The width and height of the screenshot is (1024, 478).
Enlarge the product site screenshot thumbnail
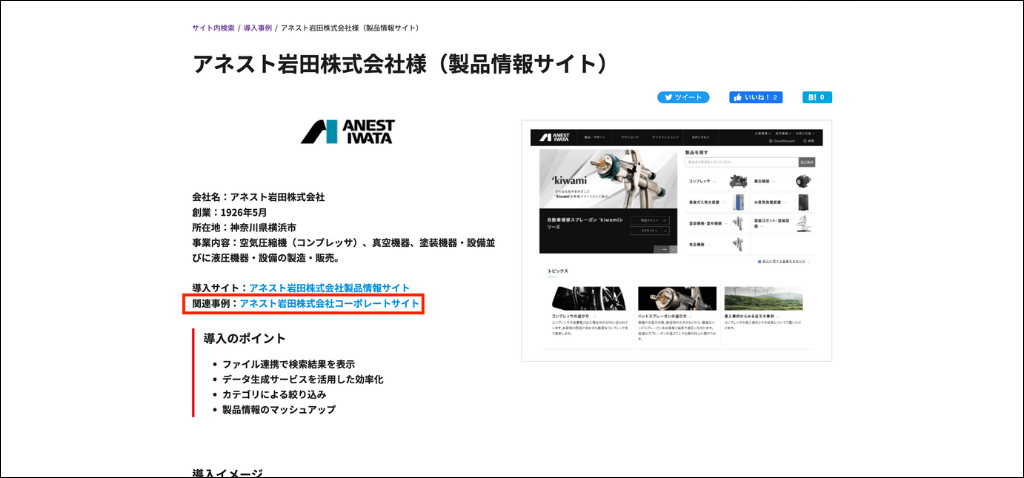(x=676, y=240)
